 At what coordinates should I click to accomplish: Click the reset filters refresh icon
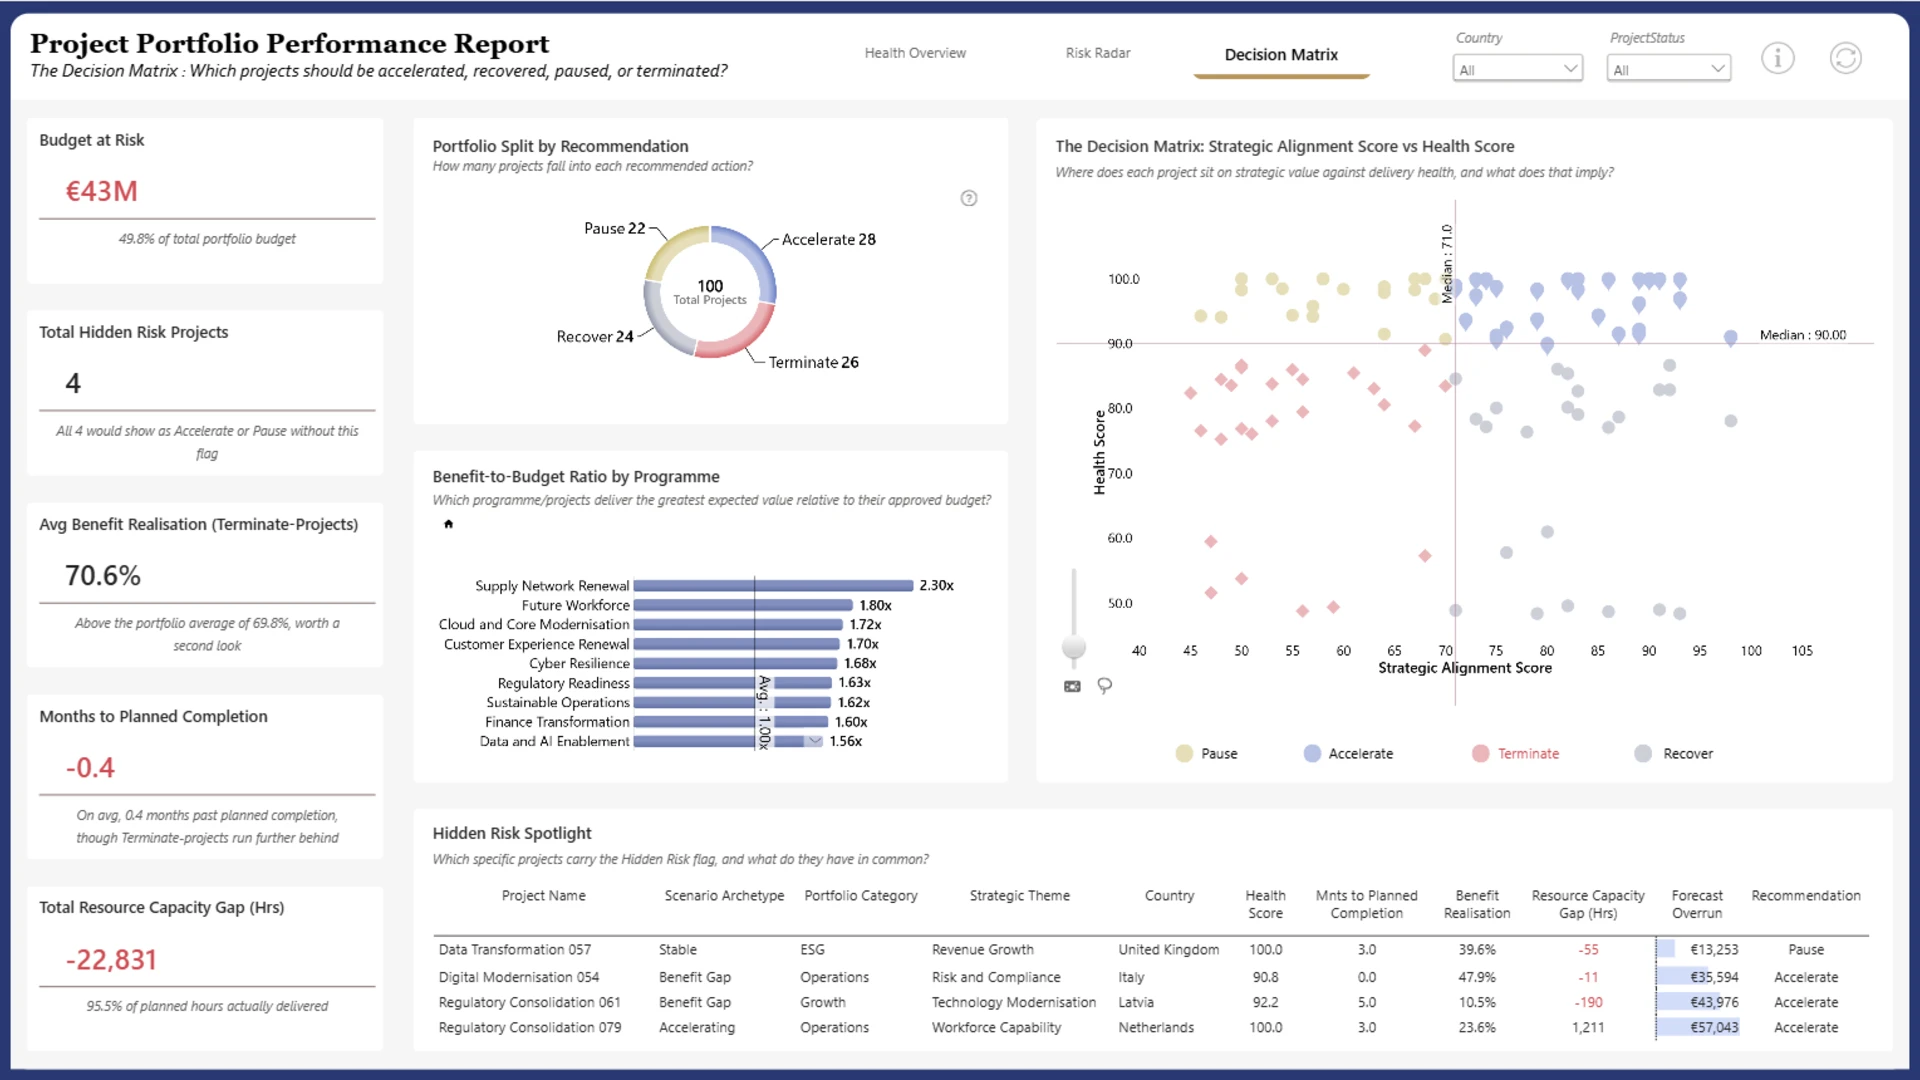pyautogui.click(x=1845, y=58)
